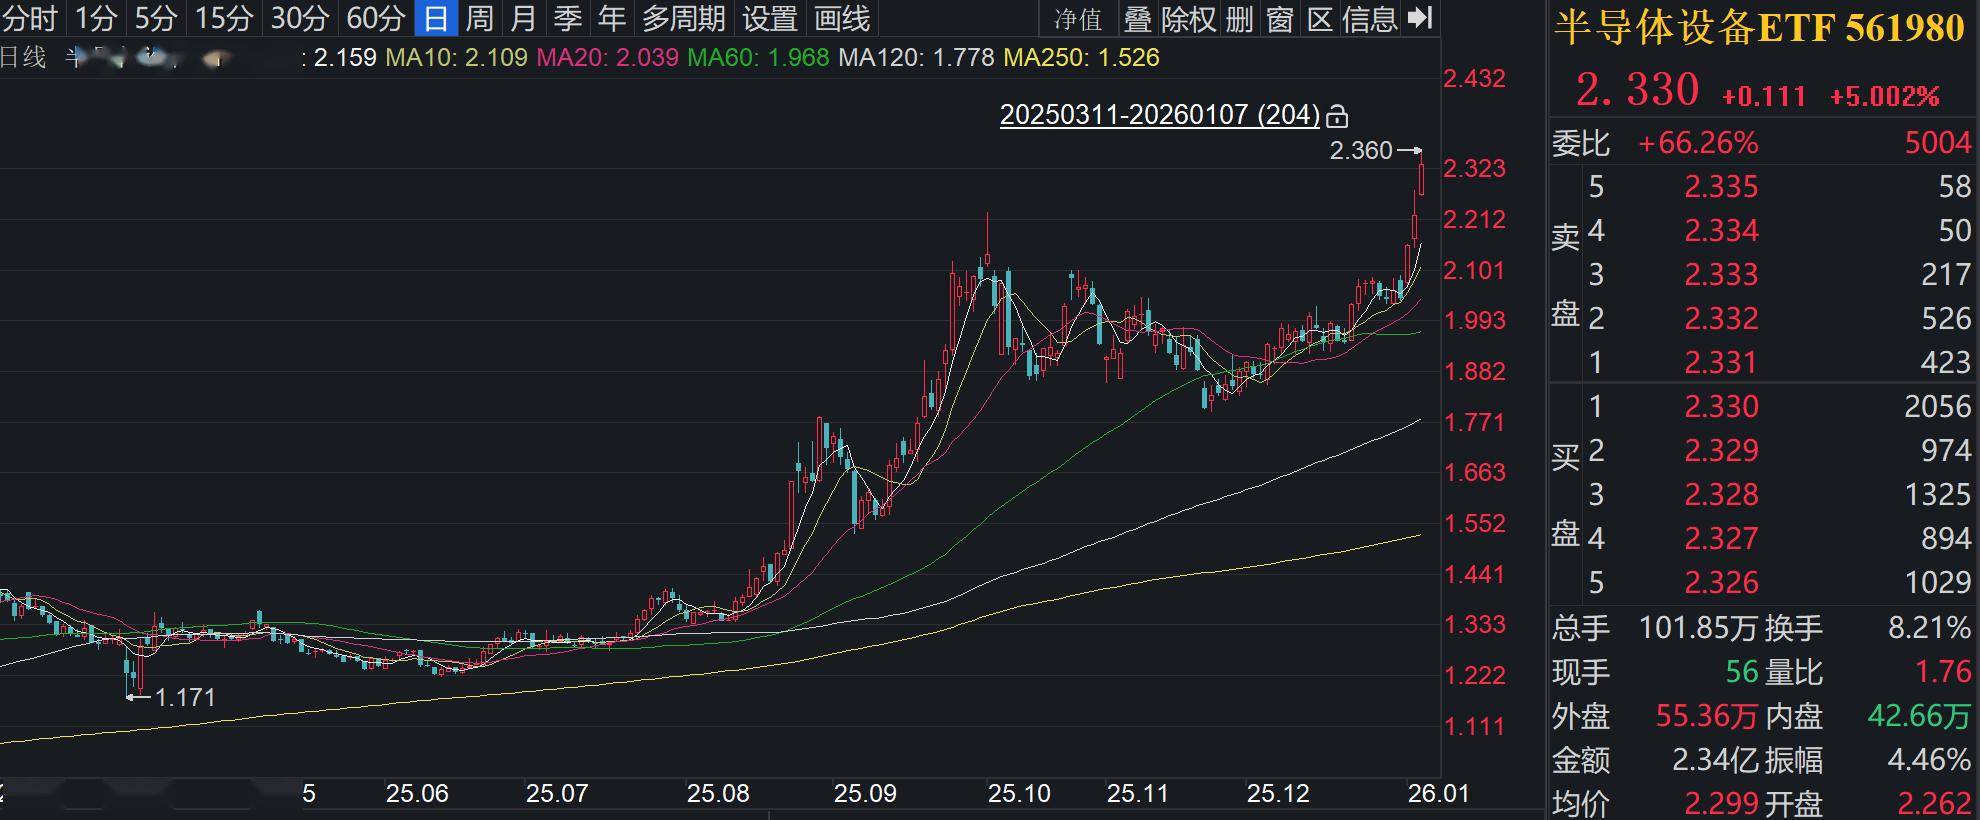Click the collapse panel arrow icon
The height and width of the screenshot is (820, 1980).
coord(1420,18)
